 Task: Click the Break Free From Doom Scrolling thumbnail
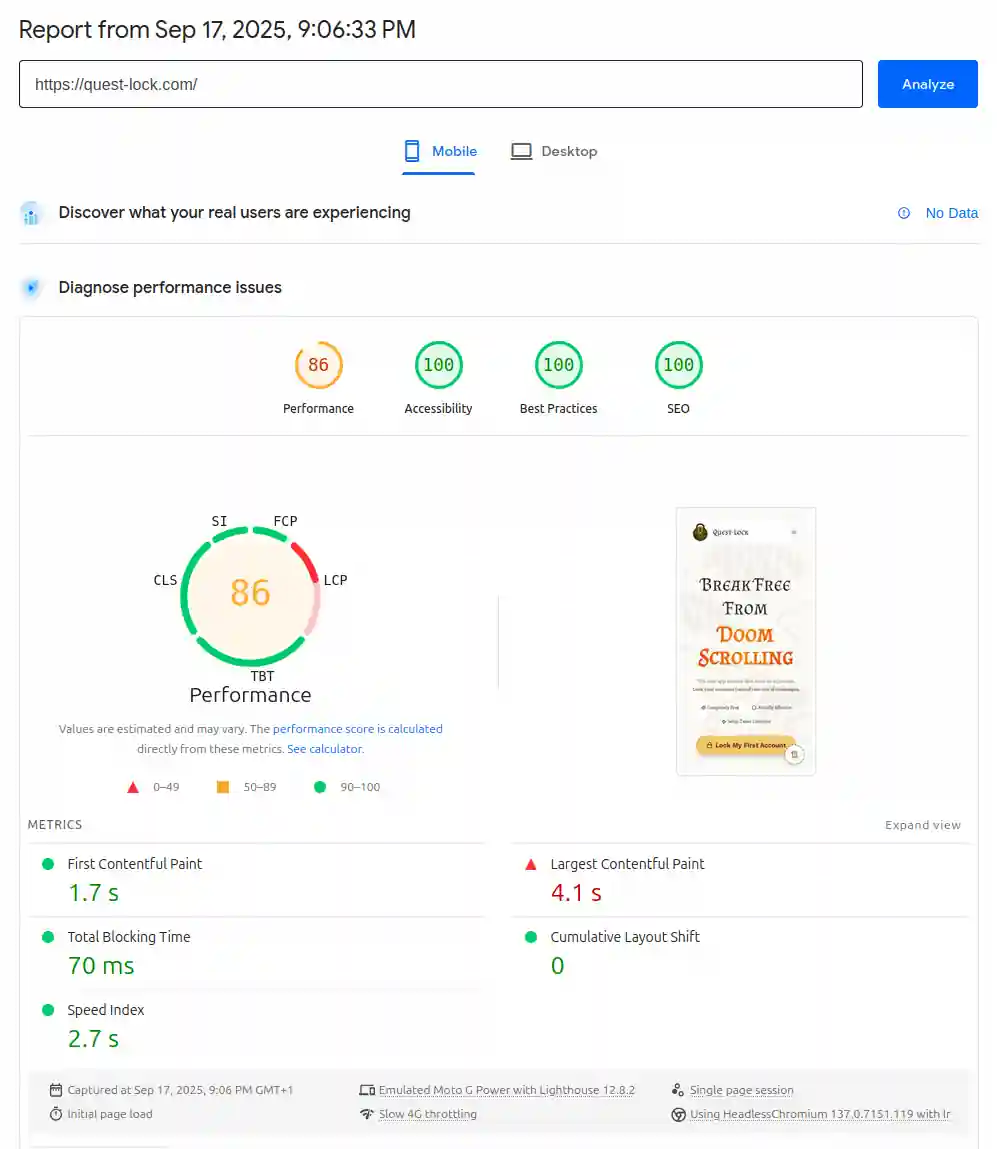click(746, 640)
